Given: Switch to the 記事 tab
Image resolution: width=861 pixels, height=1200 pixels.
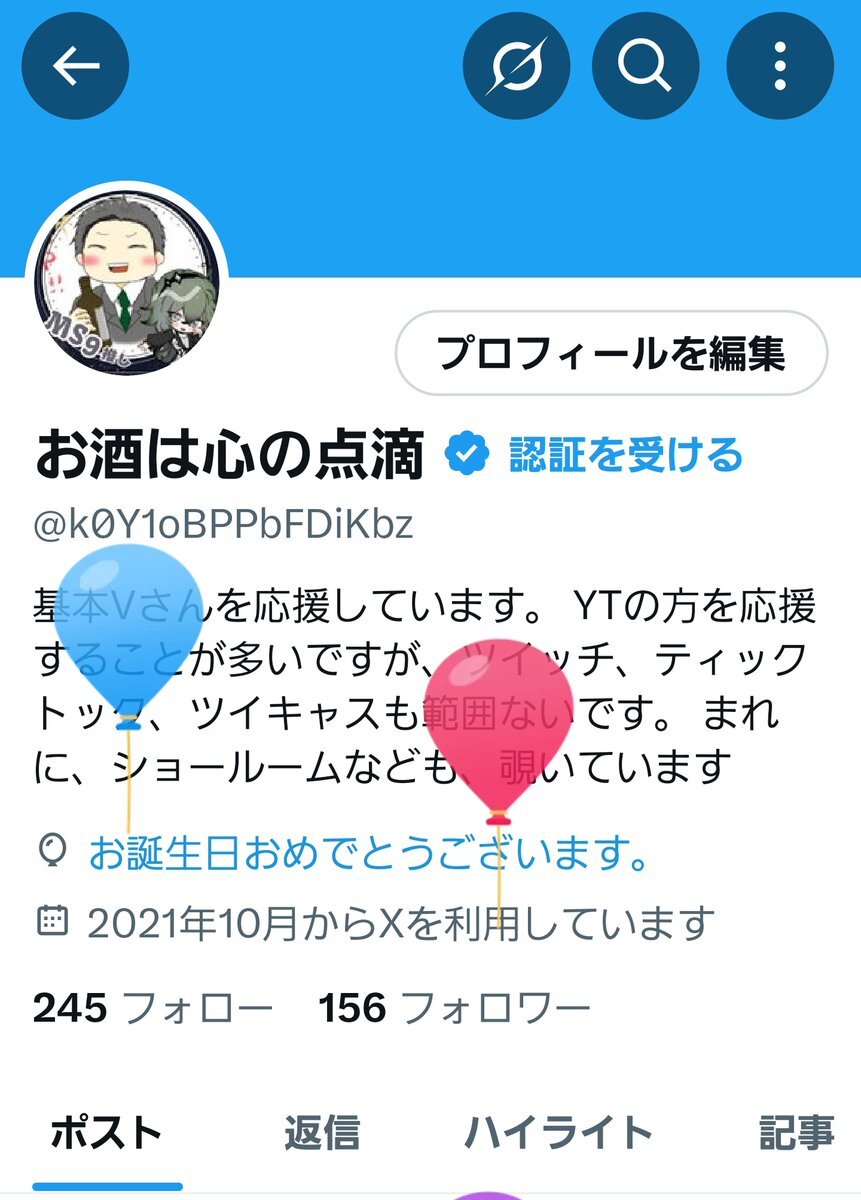Looking at the screenshot, I should pyautogui.click(x=797, y=1133).
